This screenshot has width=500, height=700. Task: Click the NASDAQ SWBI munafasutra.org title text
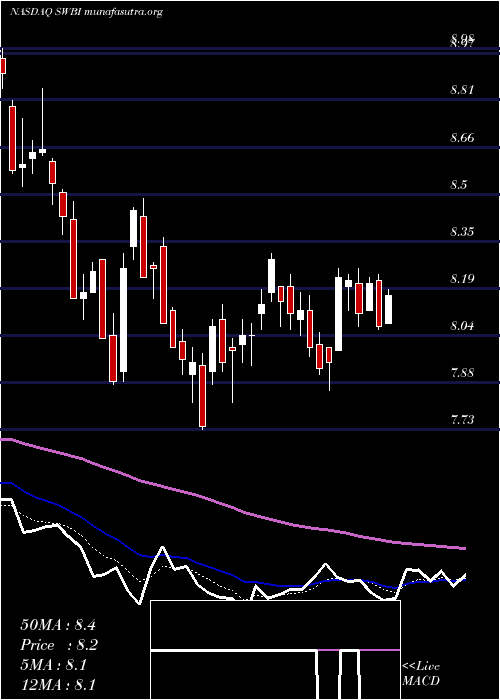point(85,12)
